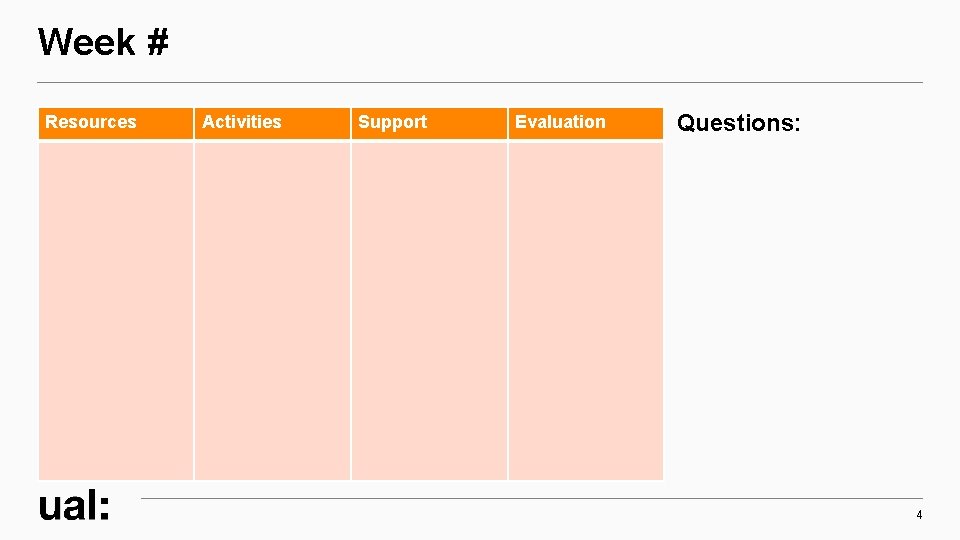Click the divider between Resources and Activities headers
The width and height of the screenshot is (960, 540).
pos(194,122)
